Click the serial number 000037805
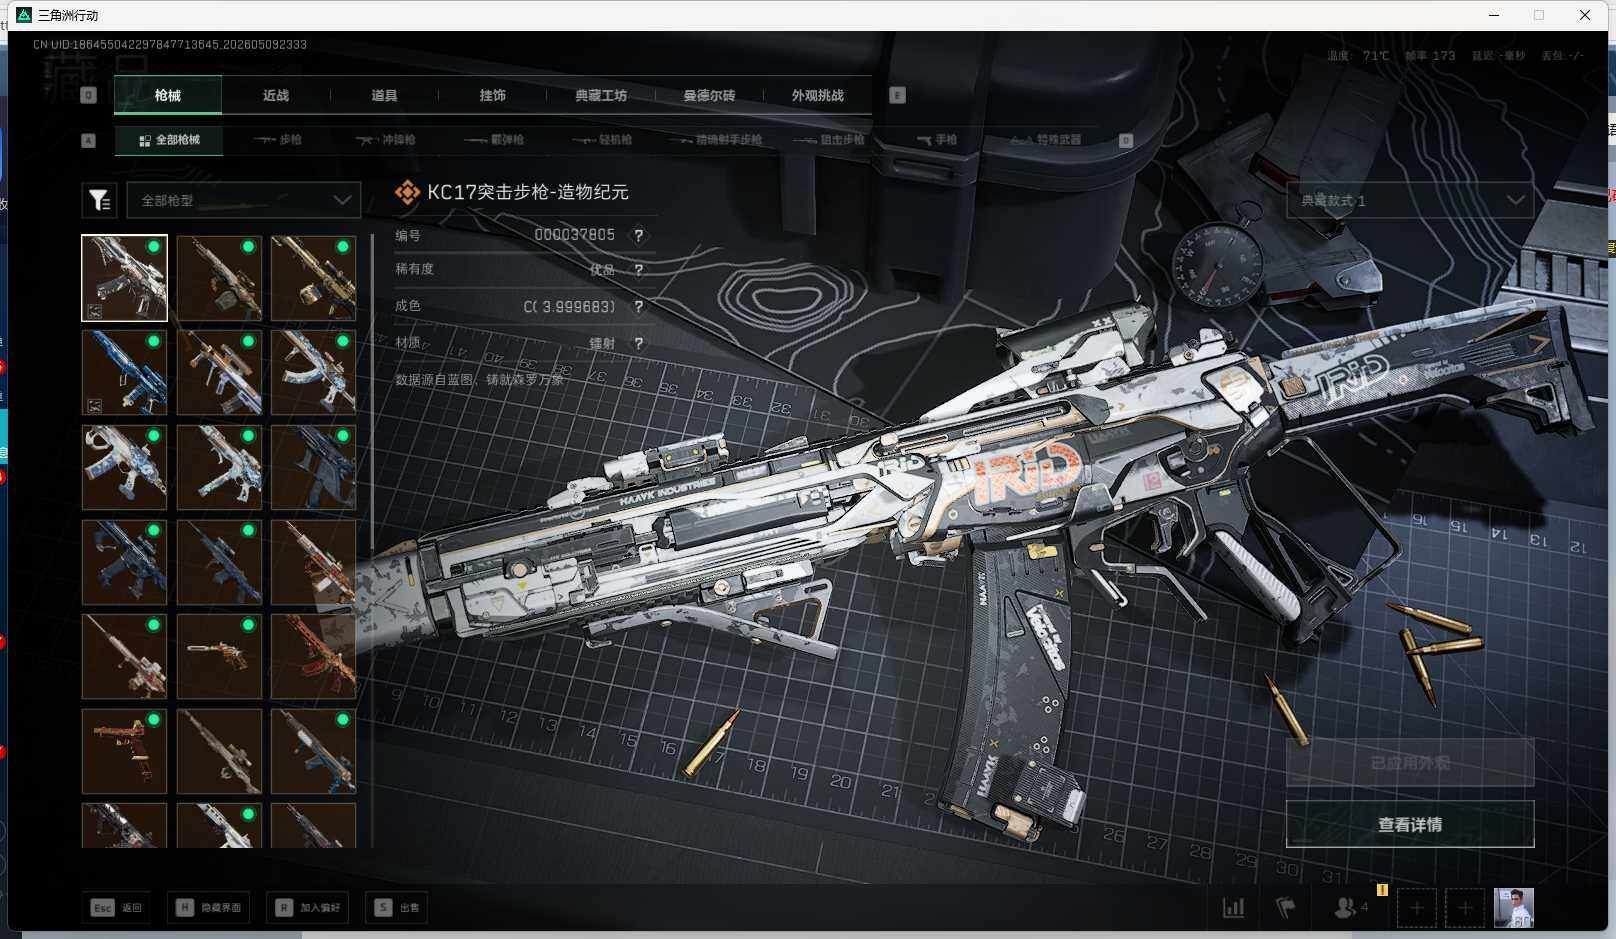The height and width of the screenshot is (939, 1616). 574,235
